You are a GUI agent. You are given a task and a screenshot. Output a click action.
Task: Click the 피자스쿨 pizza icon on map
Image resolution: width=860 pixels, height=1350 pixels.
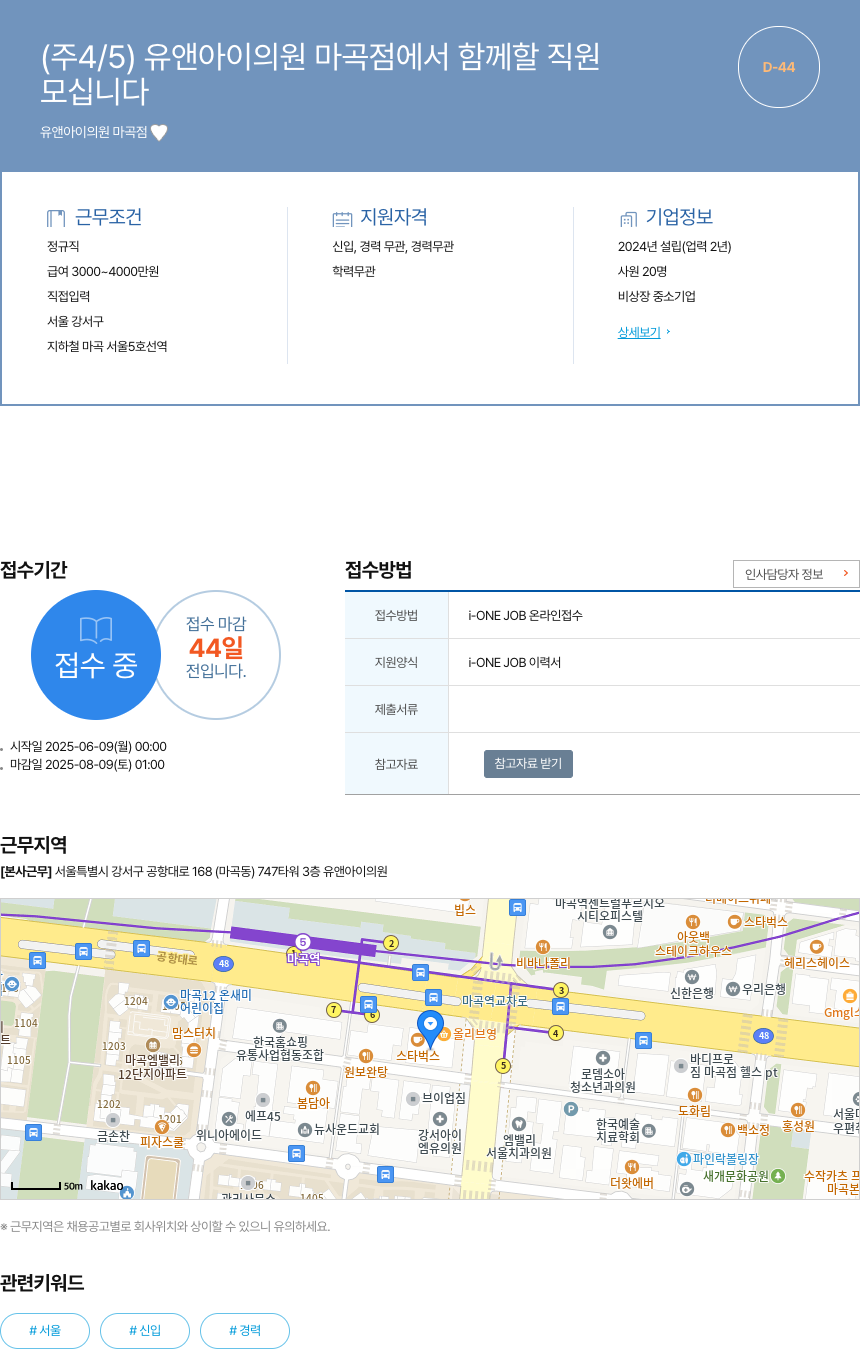pyautogui.click(x=161, y=1127)
